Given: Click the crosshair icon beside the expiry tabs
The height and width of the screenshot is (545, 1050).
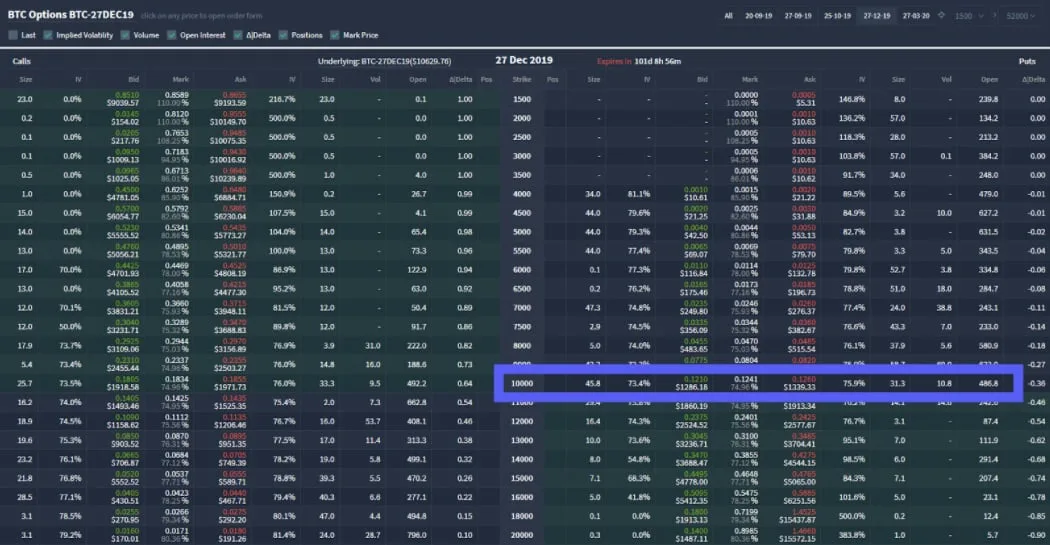Looking at the screenshot, I should pyautogui.click(x=941, y=15).
